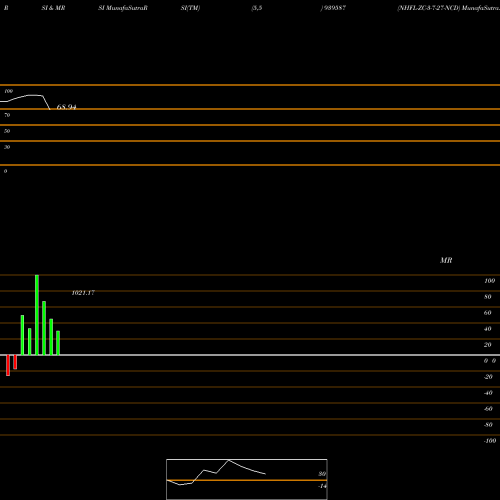
Task: Click the '0 0' zero label on MR axis
Action: (x=490, y=361)
